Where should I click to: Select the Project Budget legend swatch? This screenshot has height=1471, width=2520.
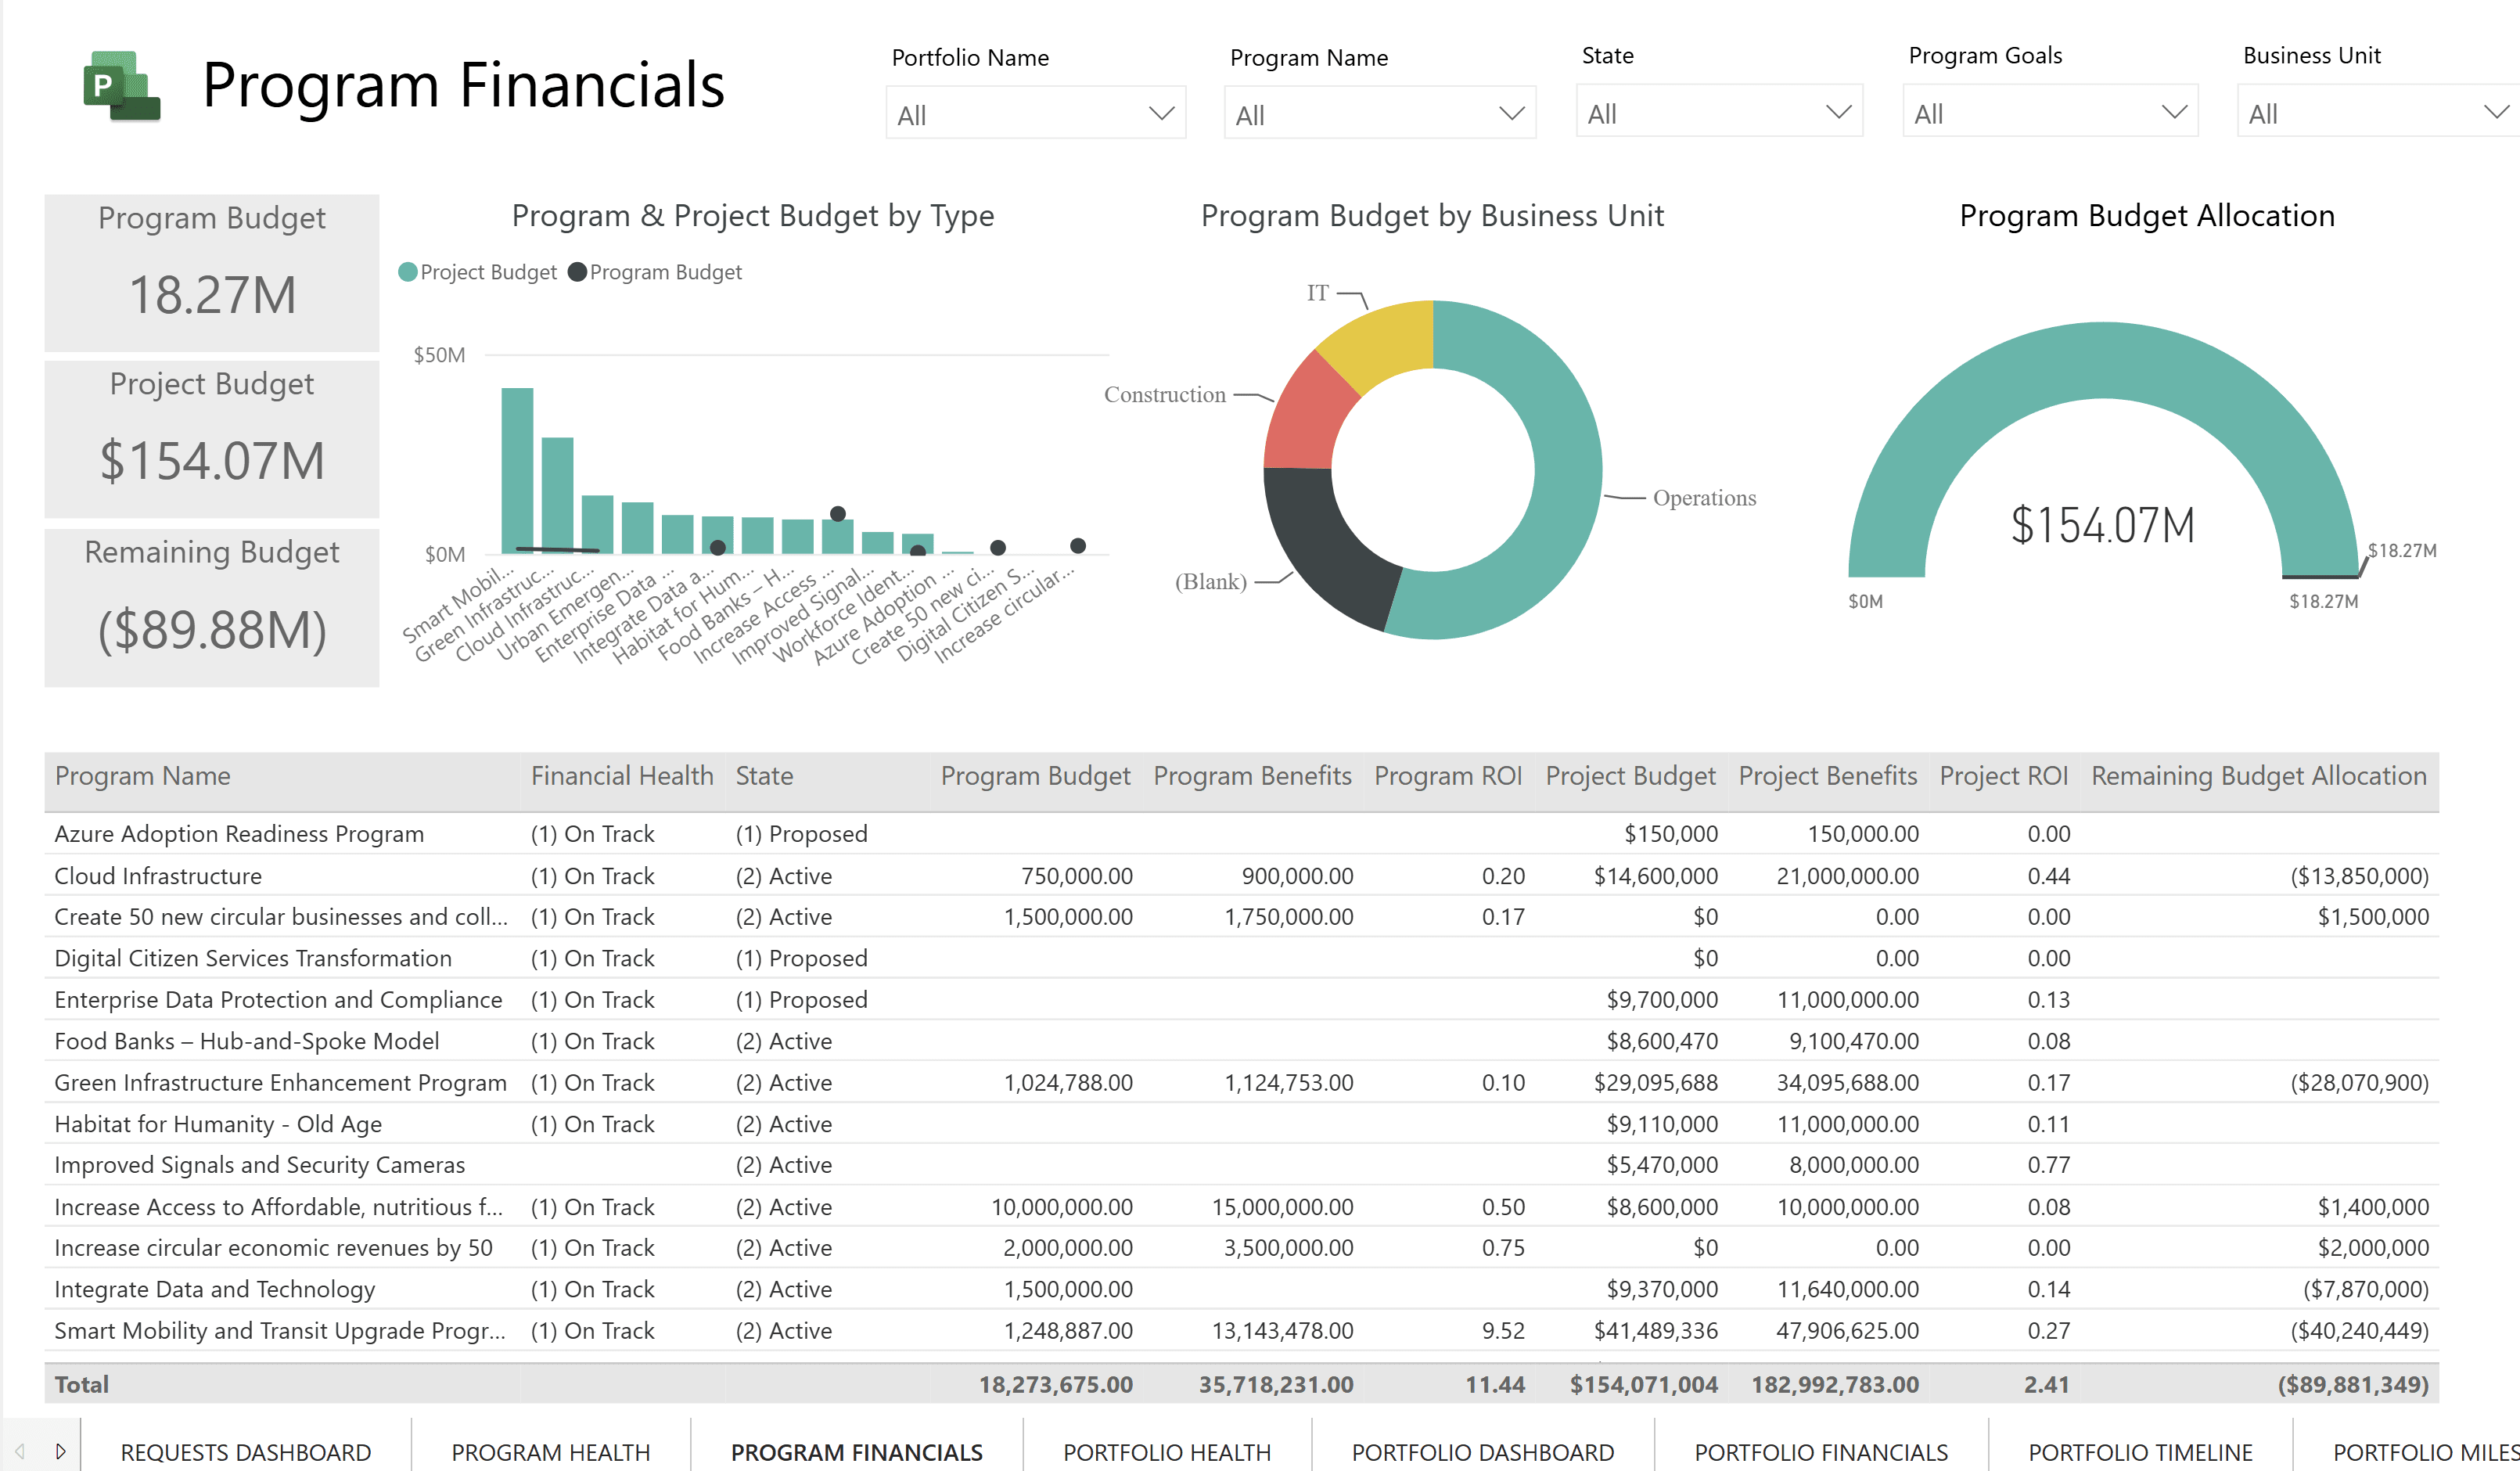[x=408, y=272]
